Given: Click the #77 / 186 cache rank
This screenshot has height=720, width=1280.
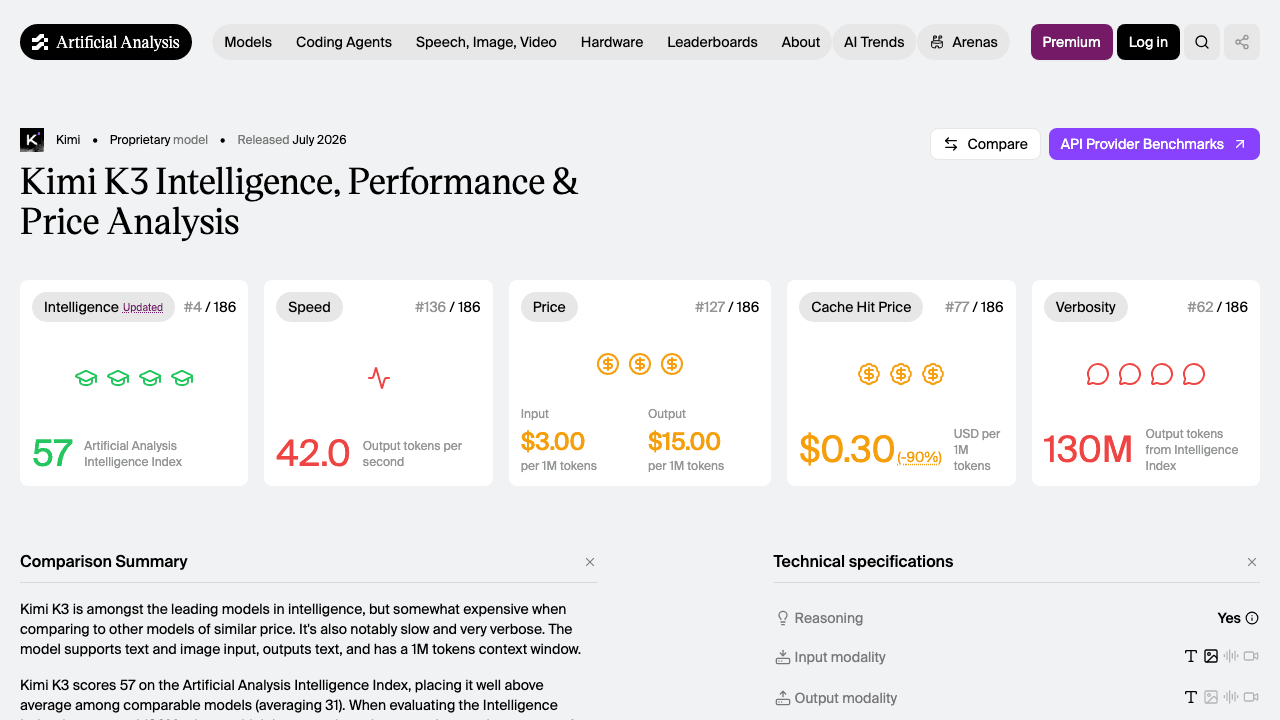Looking at the screenshot, I should [x=974, y=307].
